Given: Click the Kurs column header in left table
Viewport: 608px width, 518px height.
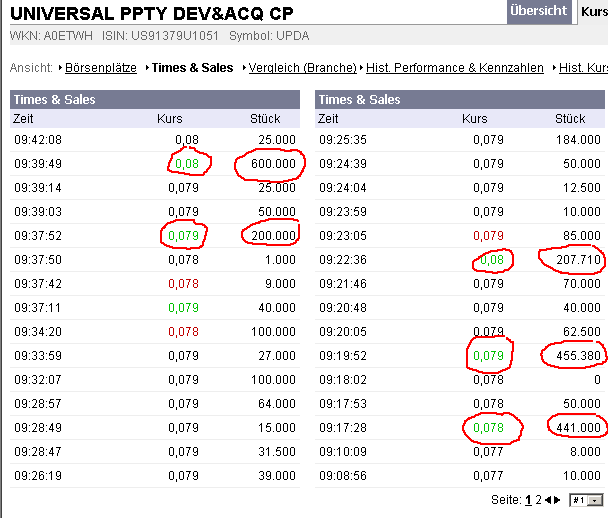Looking at the screenshot, I should pos(170,119).
